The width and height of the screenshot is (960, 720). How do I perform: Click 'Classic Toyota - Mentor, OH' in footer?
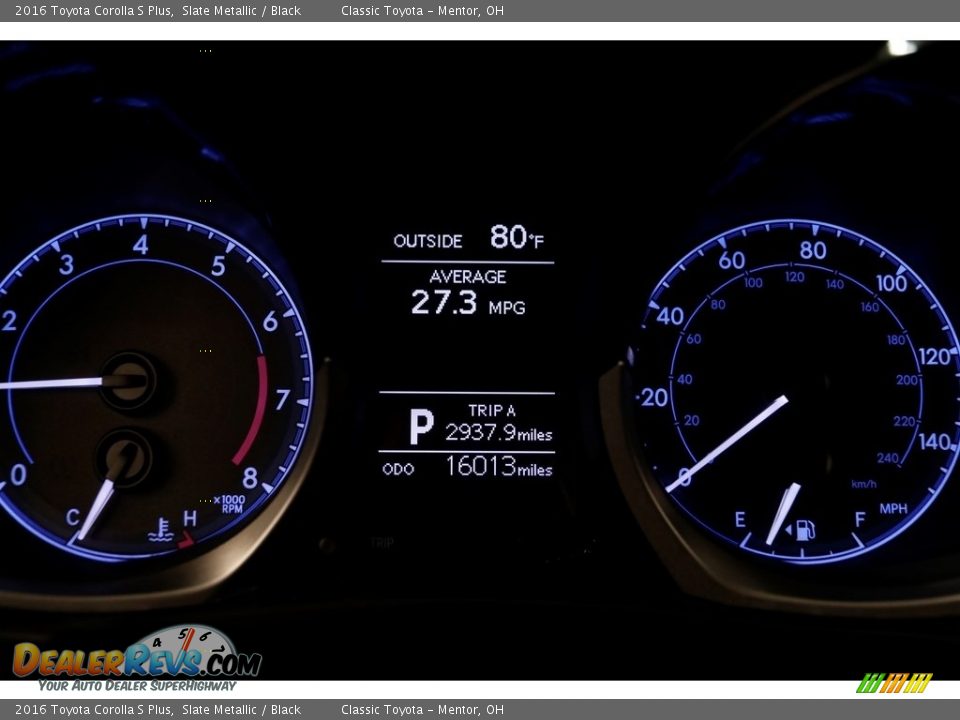tap(422, 710)
